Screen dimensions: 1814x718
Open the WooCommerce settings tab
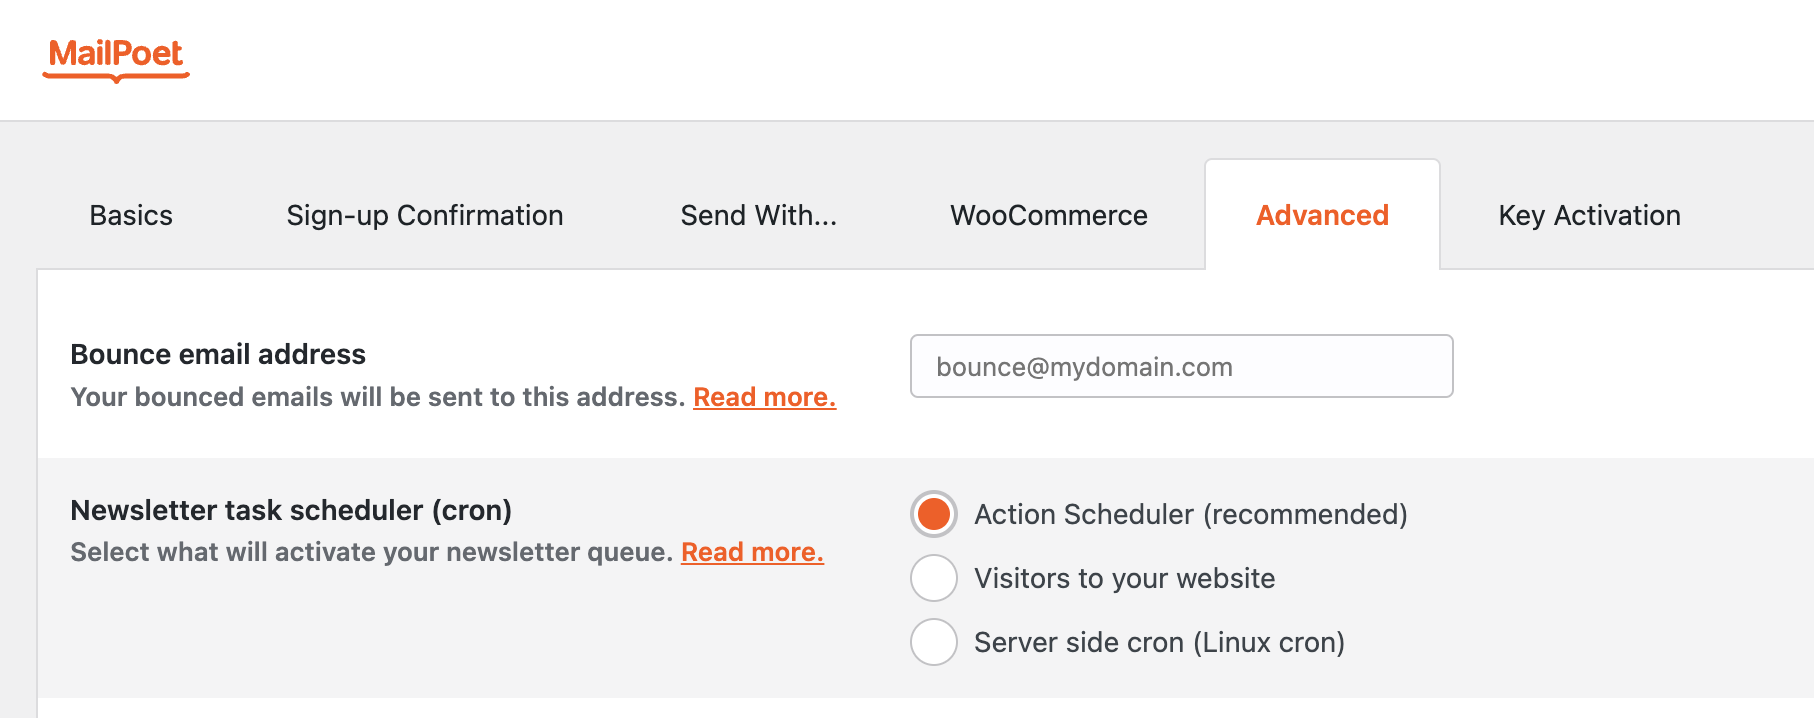pyautogui.click(x=1048, y=216)
